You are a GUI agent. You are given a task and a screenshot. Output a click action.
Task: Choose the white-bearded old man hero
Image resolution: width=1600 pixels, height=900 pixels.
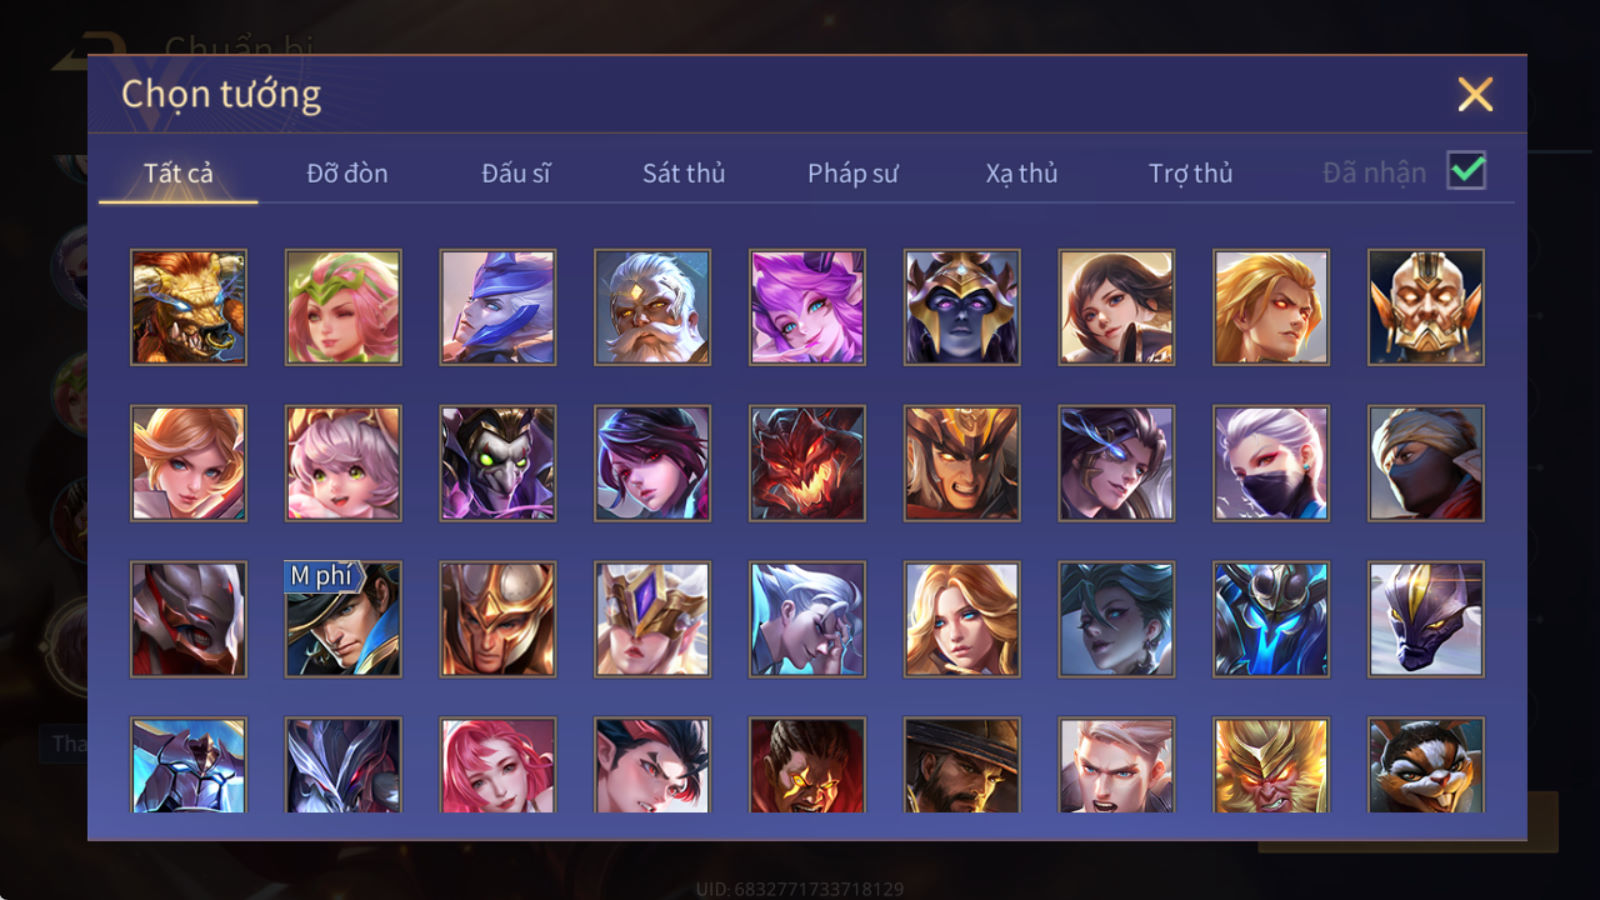click(x=652, y=307)
